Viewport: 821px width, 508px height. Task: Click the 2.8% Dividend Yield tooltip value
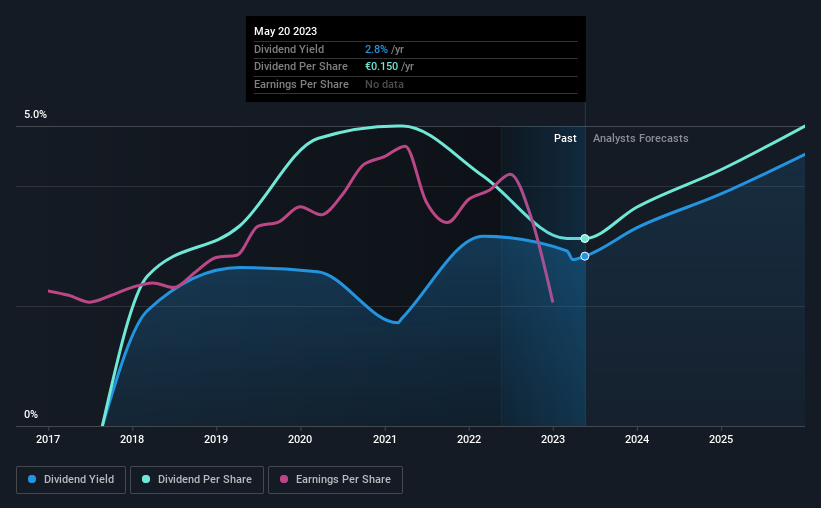[376, 49]
